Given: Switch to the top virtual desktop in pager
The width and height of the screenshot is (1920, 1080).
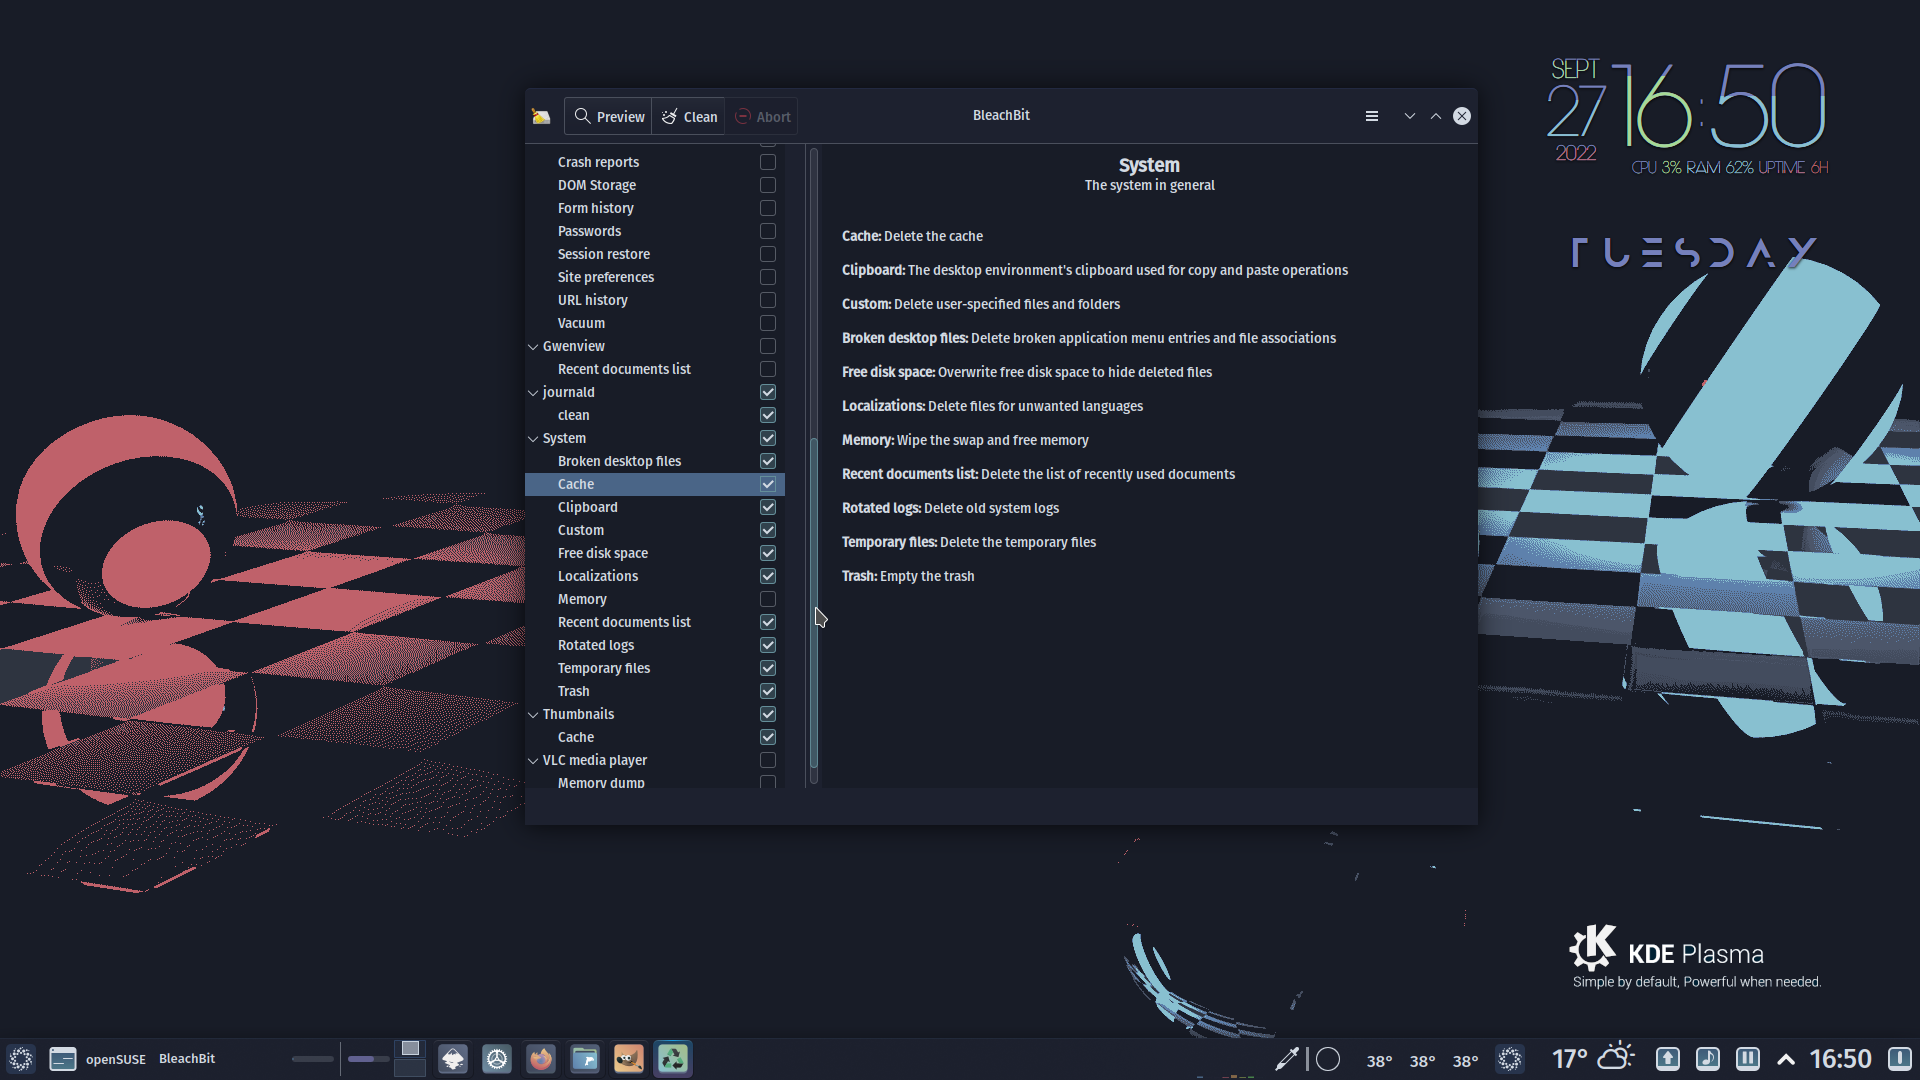Looking at the screenshot, I should pyautogui.click(x=410, y=1048).
